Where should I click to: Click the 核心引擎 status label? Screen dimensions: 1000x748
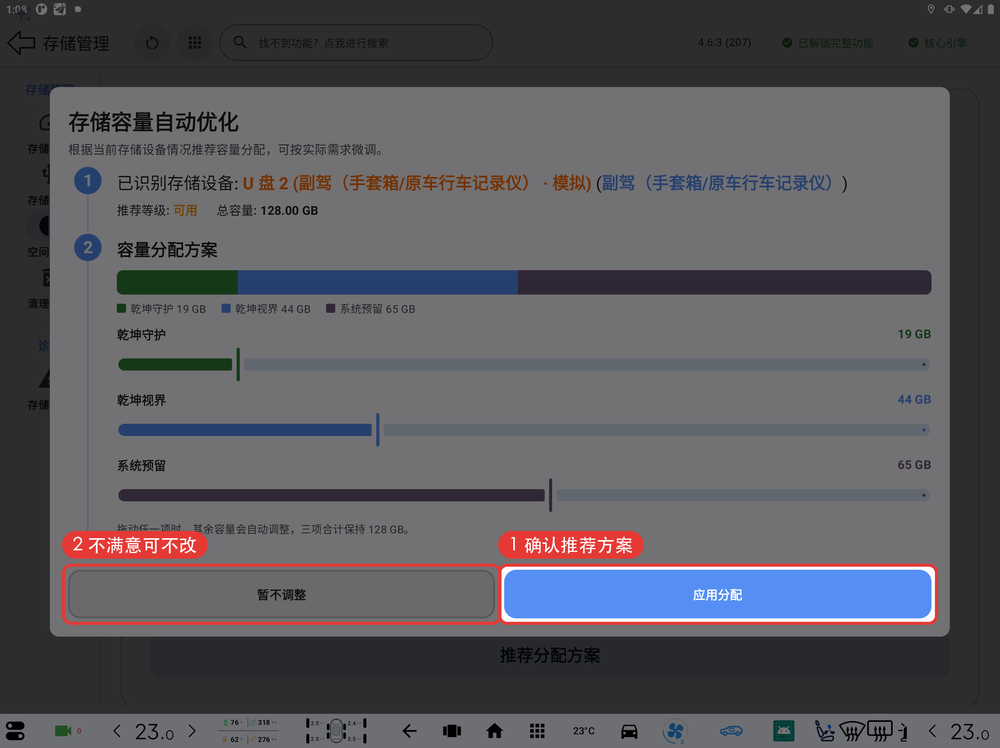(938, 43)
